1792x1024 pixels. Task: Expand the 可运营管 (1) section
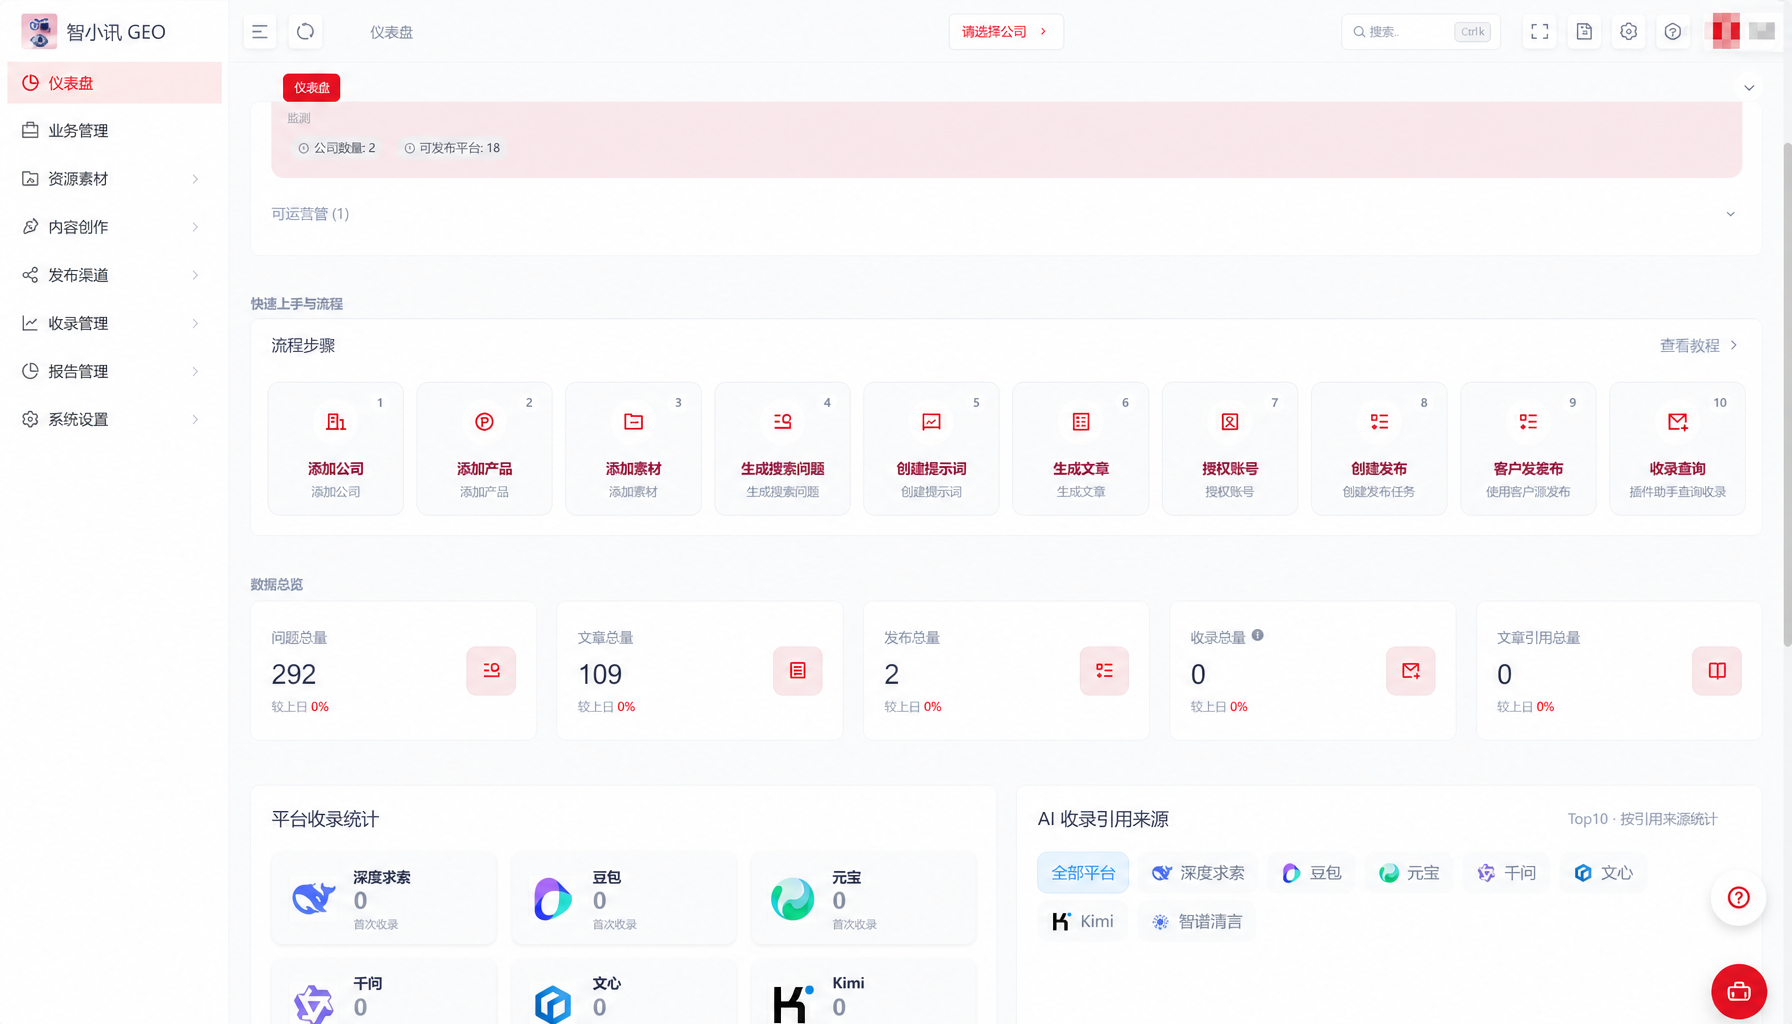[1006, 214]
